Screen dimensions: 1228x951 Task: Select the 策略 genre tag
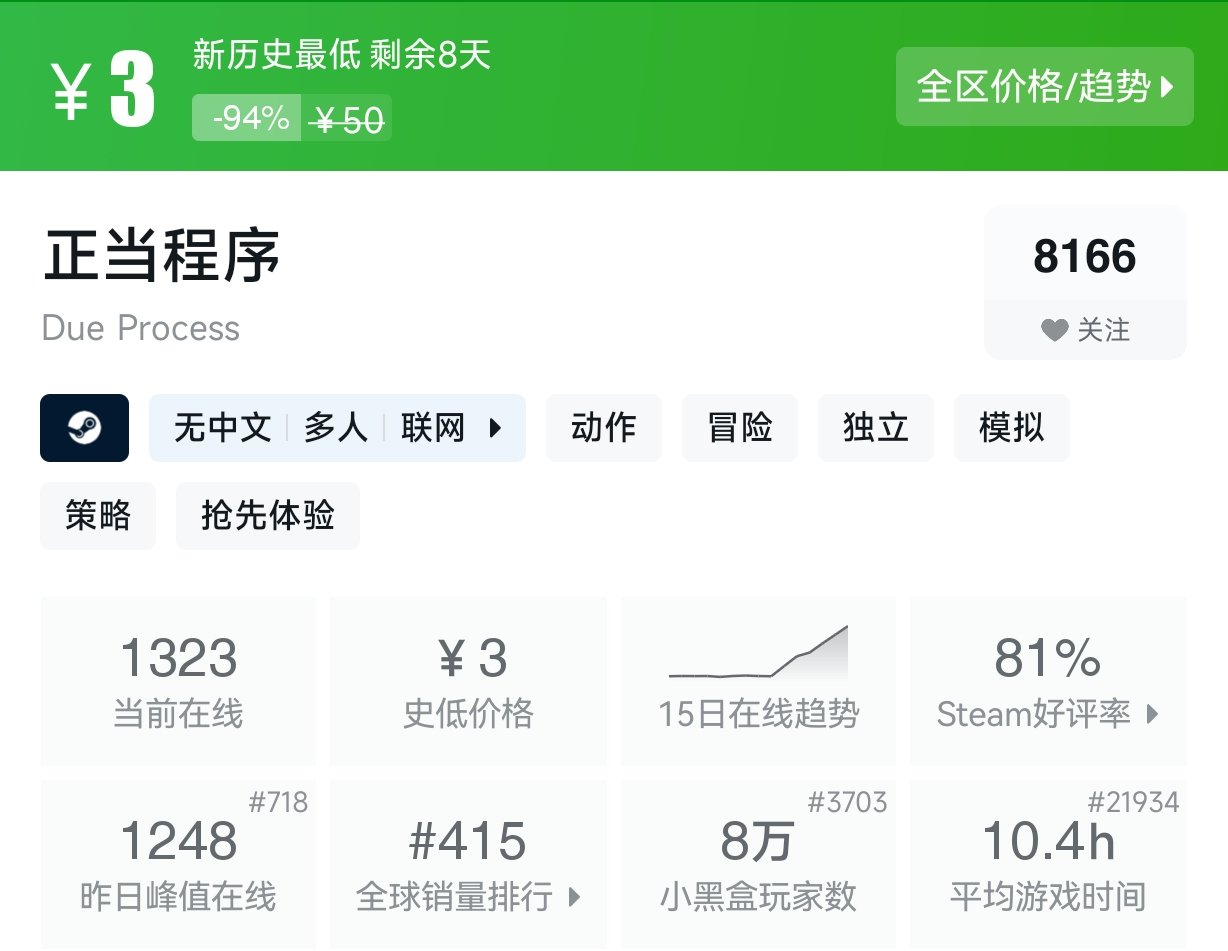click(x=98, y=516)
